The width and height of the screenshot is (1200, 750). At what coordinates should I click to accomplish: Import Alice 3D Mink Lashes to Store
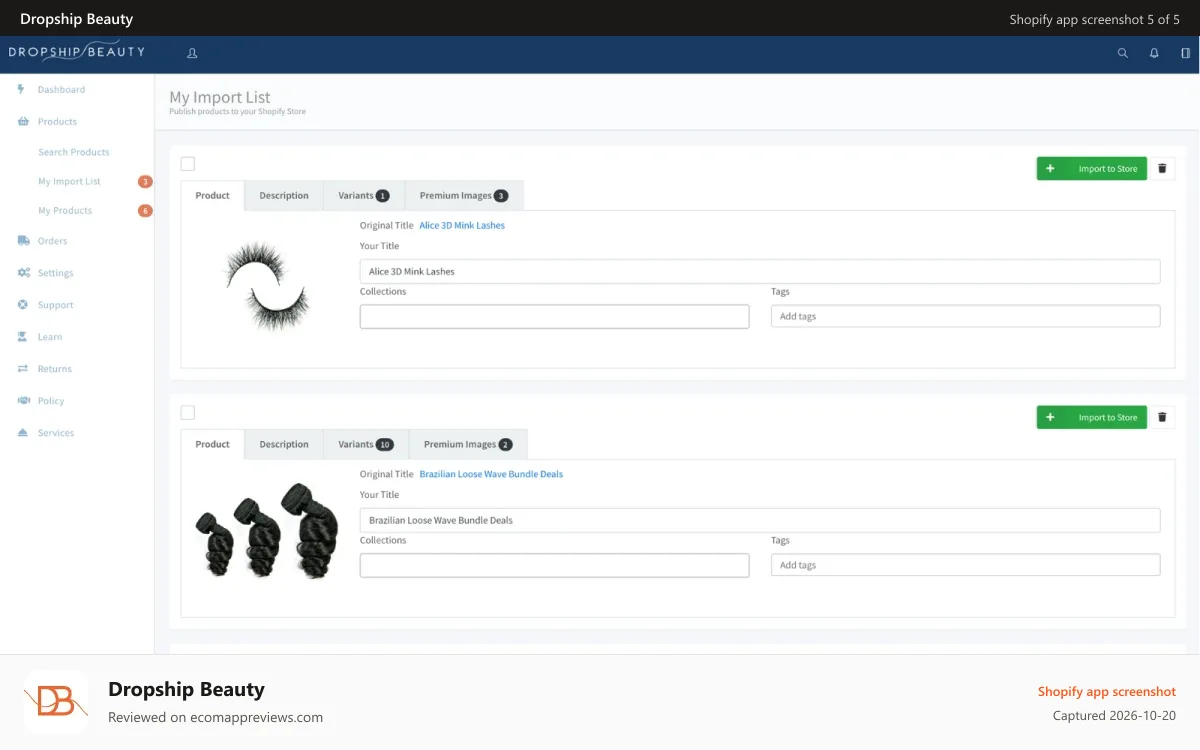pos(1092,168)
